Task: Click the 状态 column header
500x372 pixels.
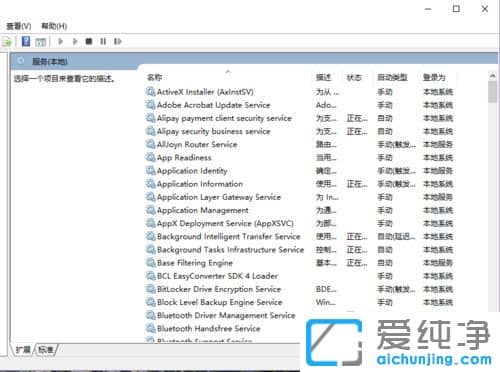Action: (x=354, y=78)
